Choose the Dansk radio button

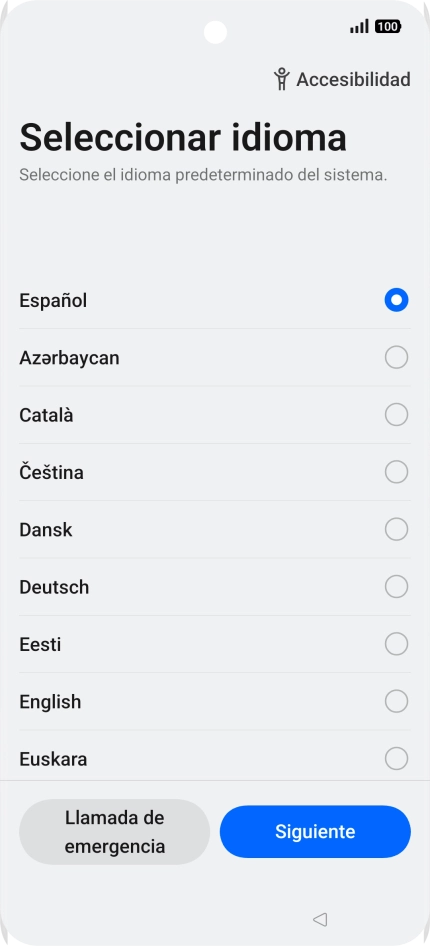coord(396,529)
